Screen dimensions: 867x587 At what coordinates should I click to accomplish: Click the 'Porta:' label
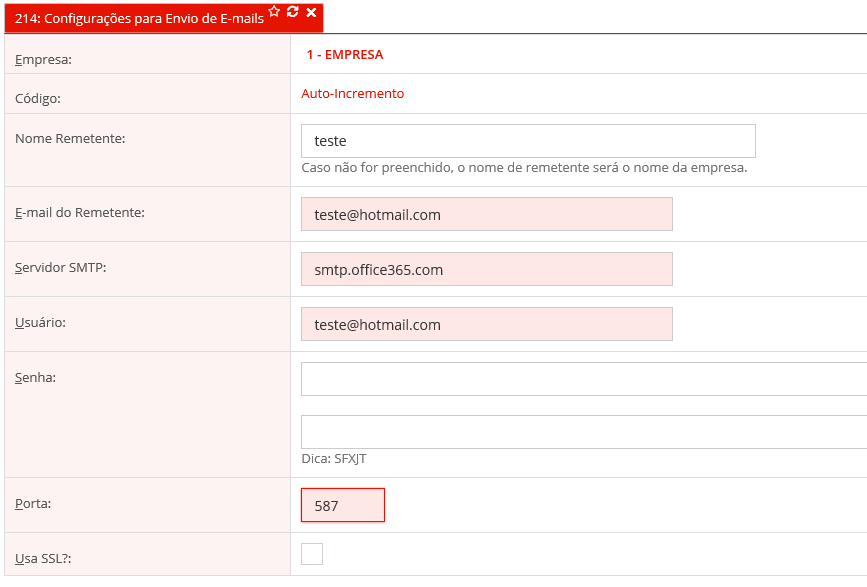[33, 504]
